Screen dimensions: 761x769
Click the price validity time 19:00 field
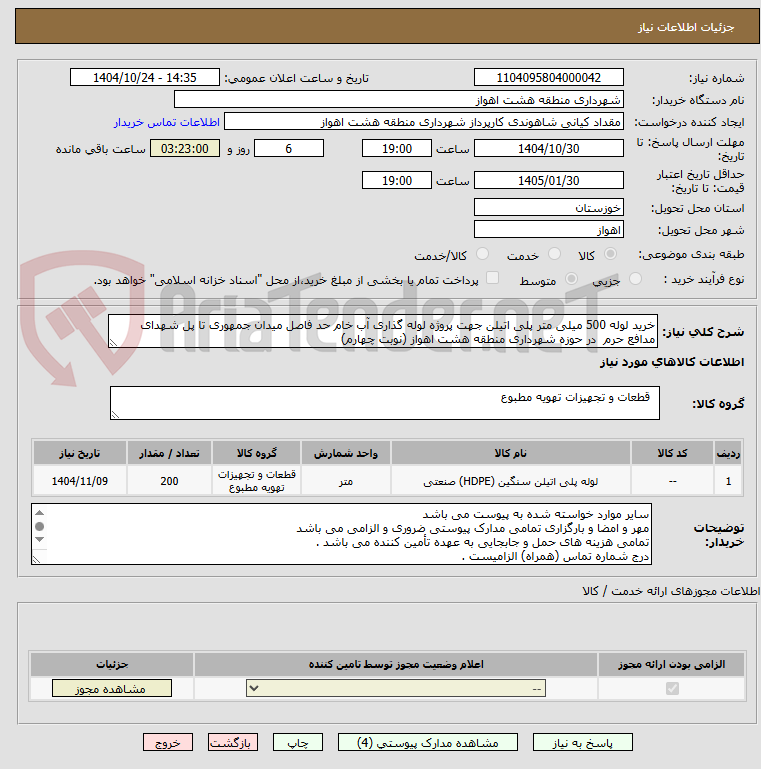pyautogui.click(x=397, y=180)
